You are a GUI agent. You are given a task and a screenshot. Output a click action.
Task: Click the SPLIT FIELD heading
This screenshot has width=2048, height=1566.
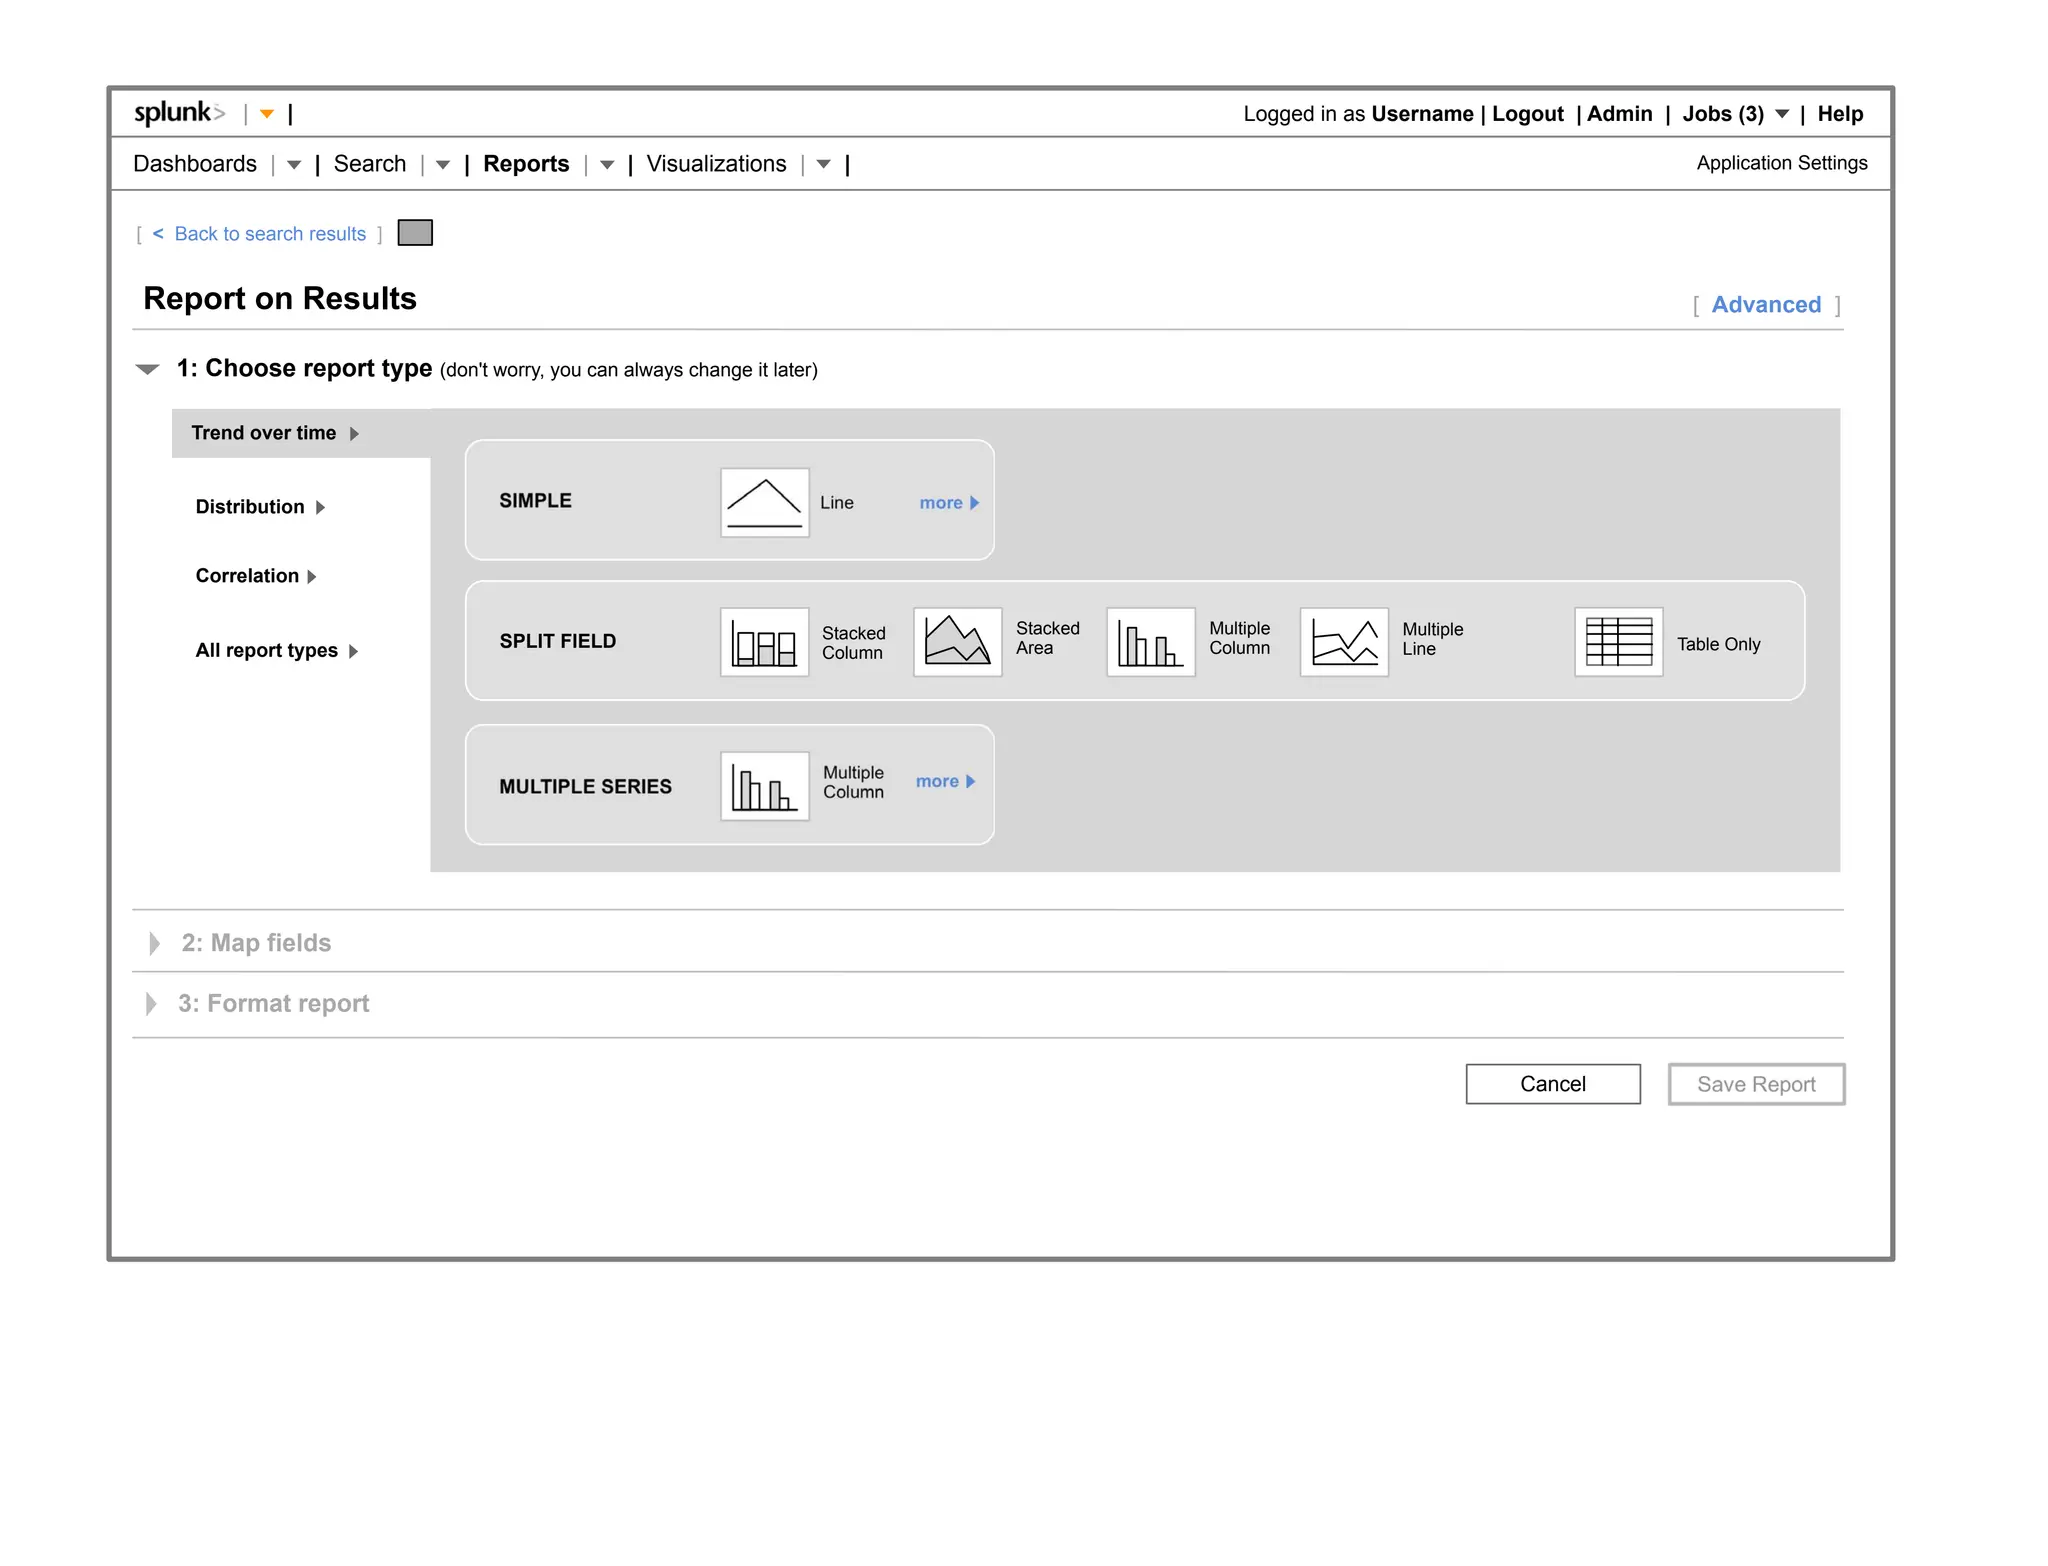pyautogui.click(x=558, y=642)
